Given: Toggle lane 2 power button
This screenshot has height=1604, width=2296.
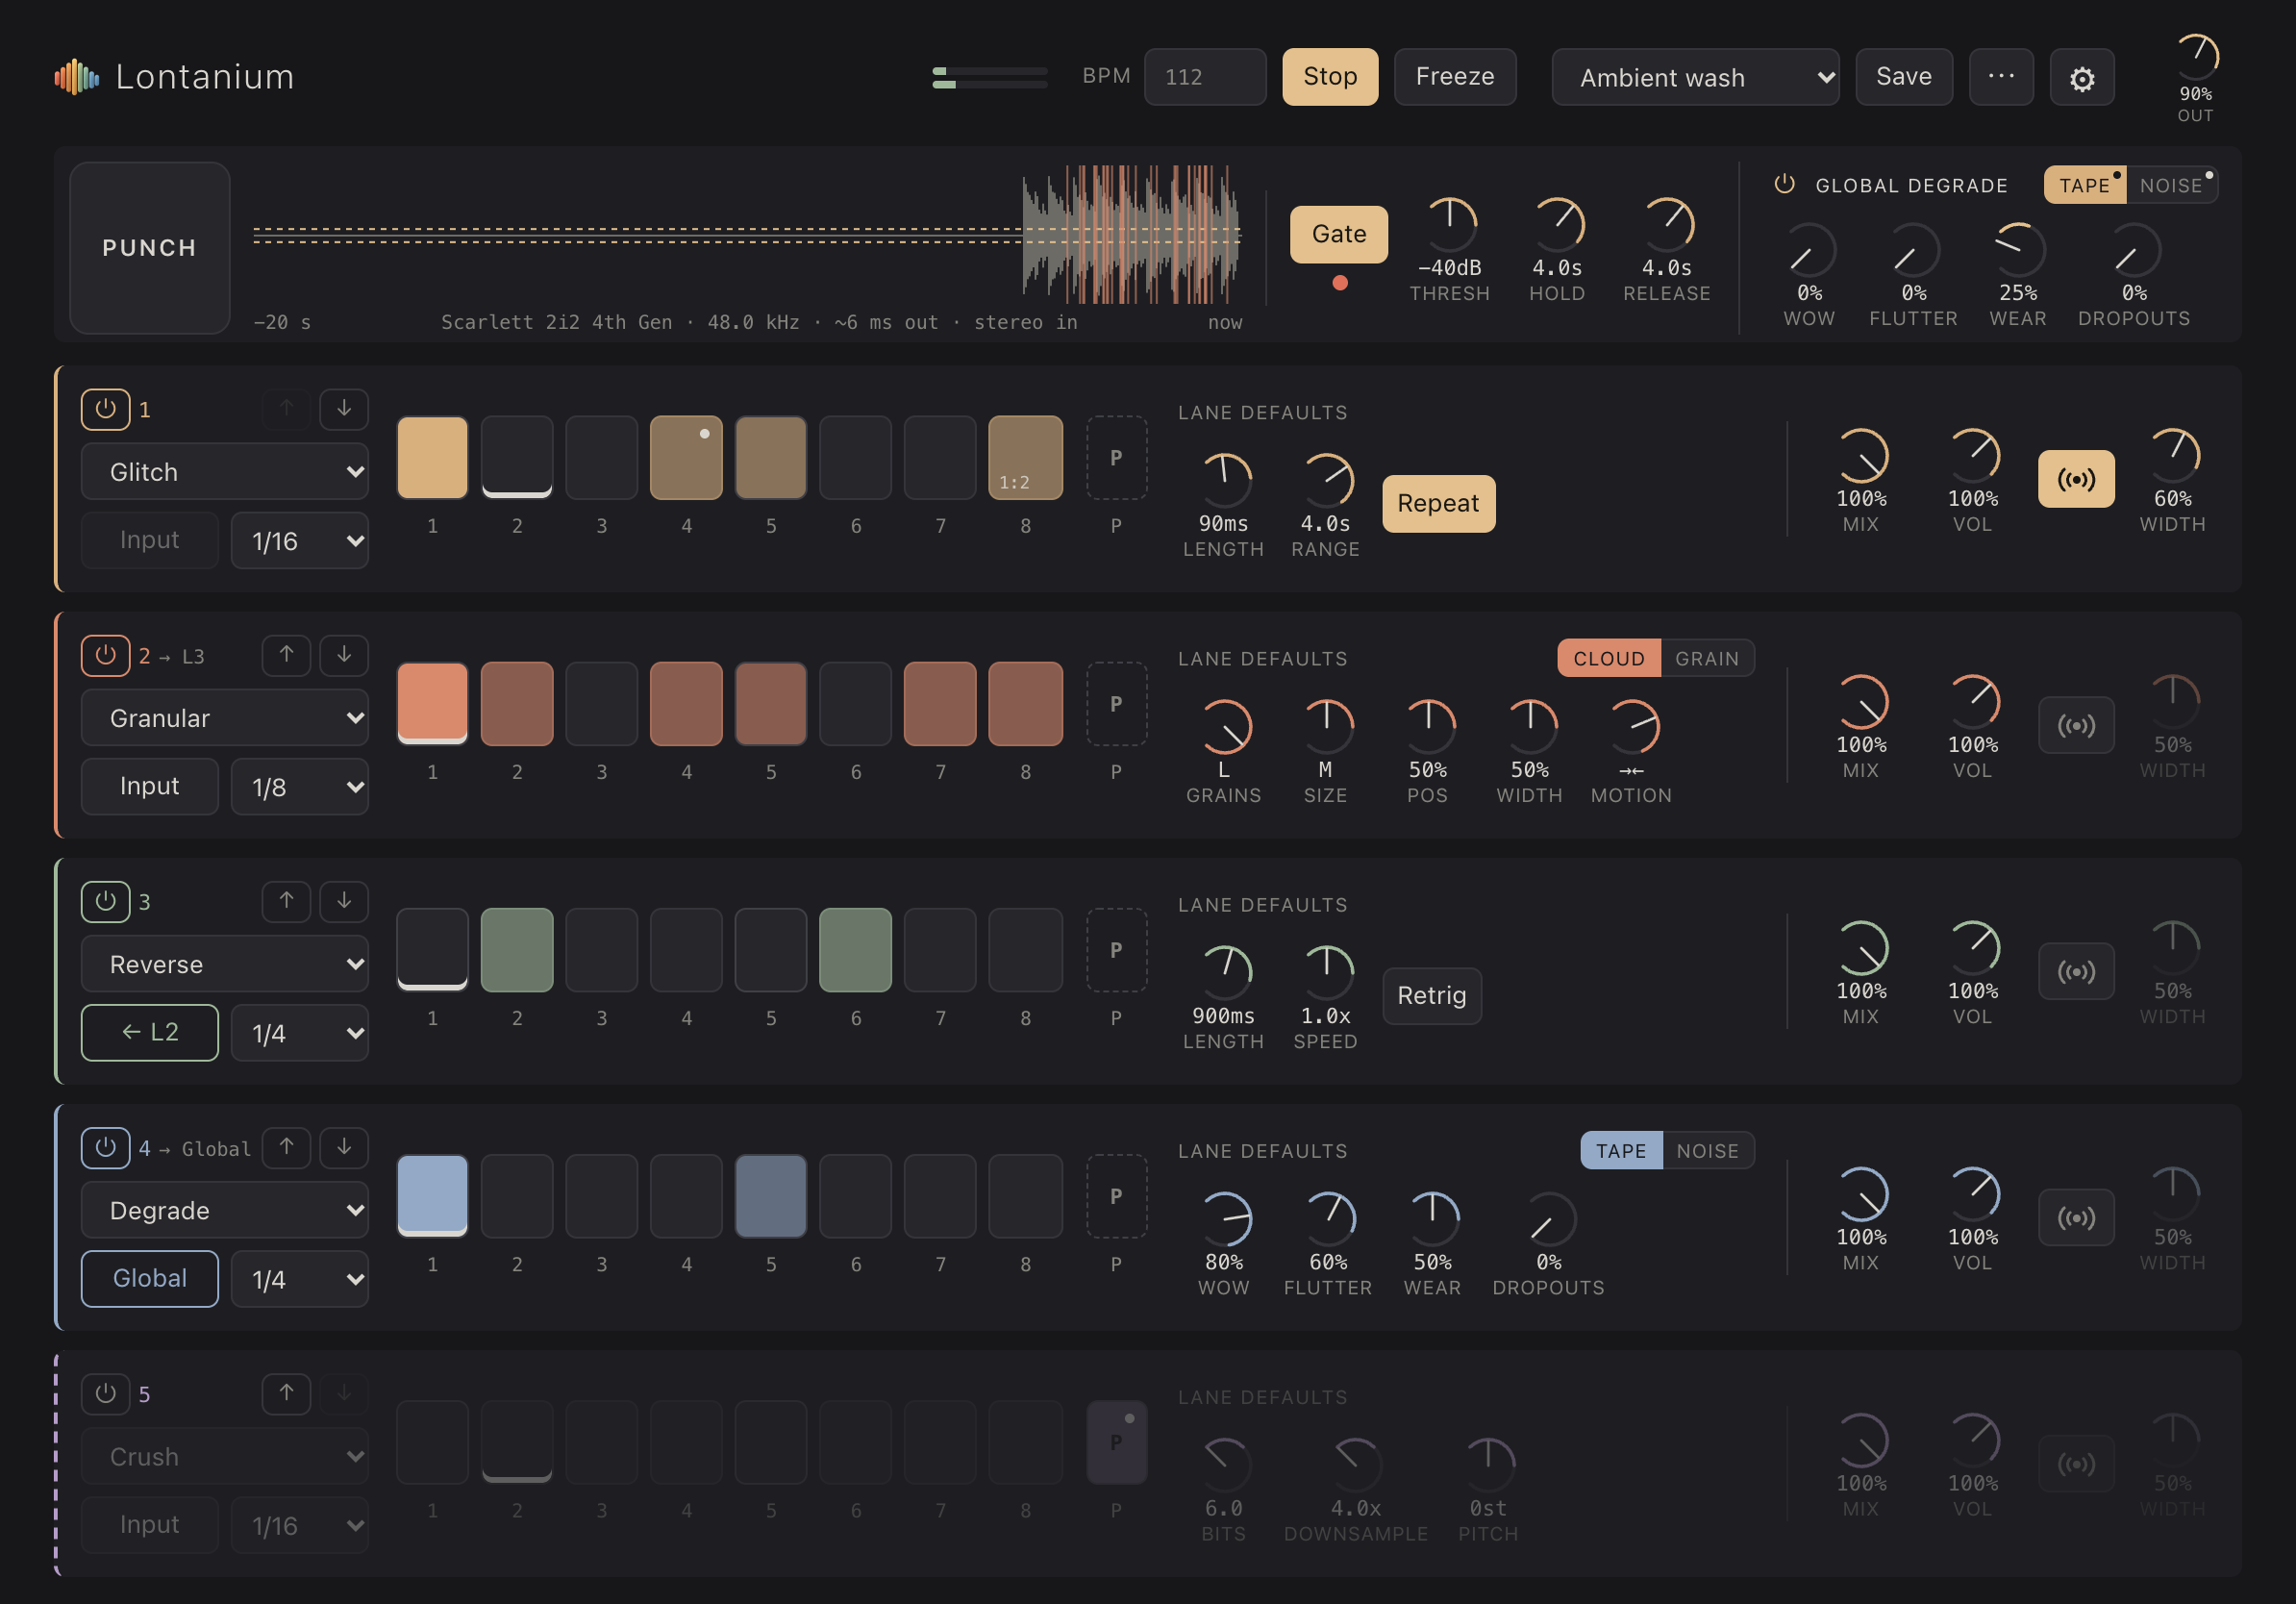Looking at the screenshot, I should pyautogui.click(x=105, y=655).
